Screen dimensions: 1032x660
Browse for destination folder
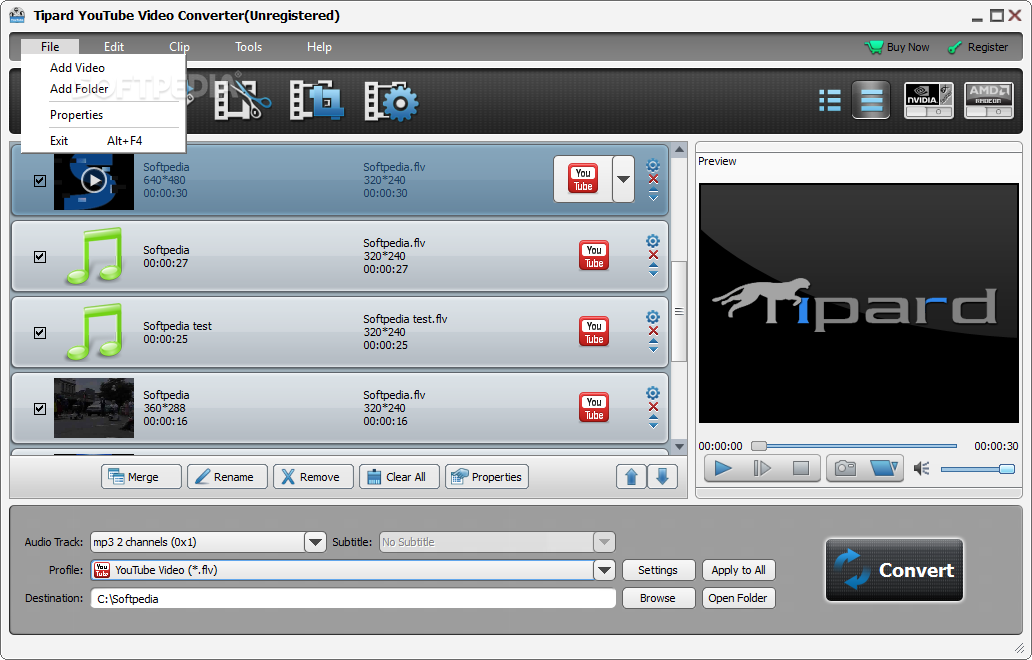click(x=658, y=598)
